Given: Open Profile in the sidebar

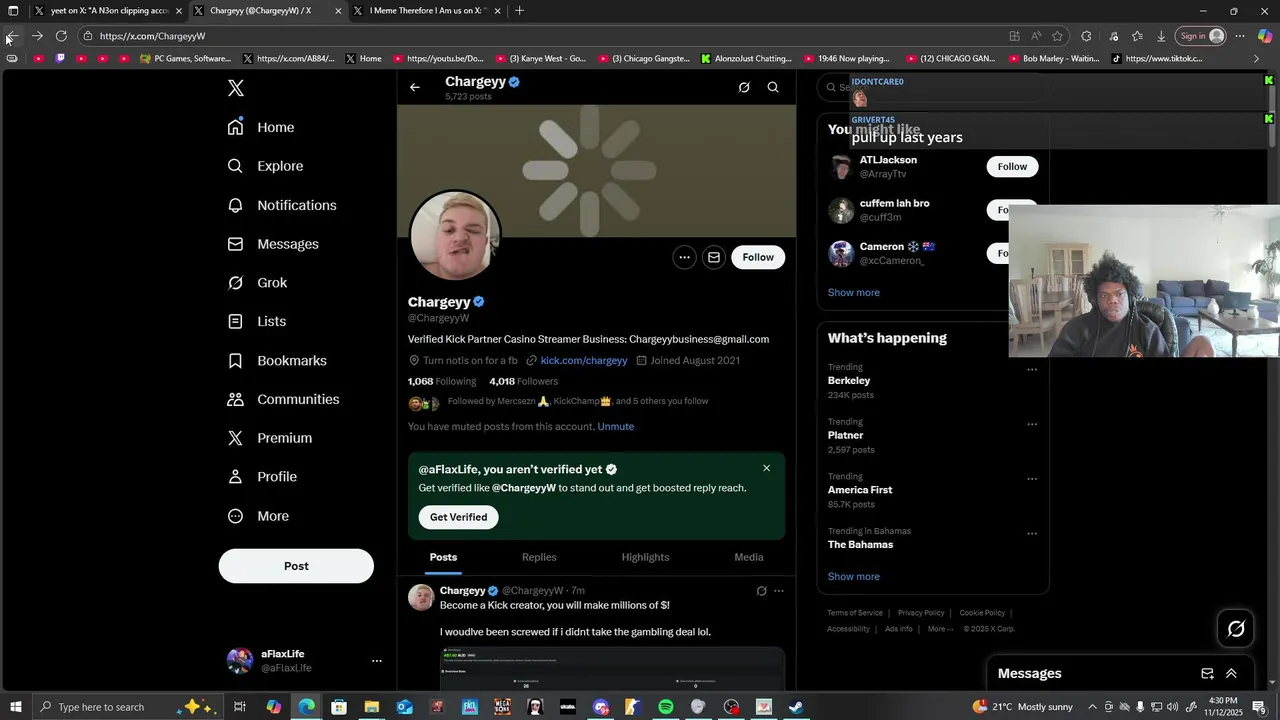Looking at the screenshot, I should pos(262,477).
